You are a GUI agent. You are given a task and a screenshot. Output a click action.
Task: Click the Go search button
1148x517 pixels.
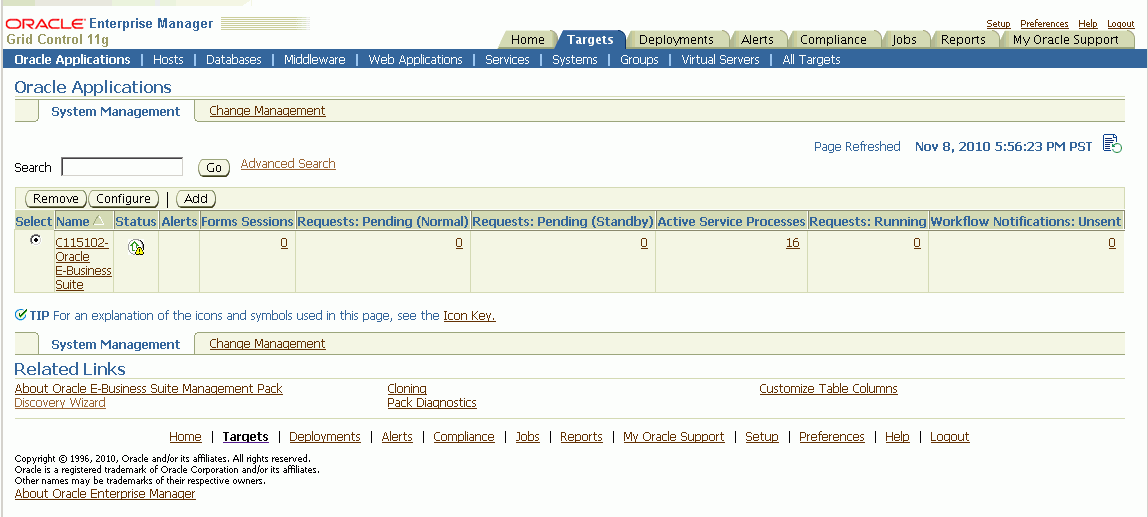coord(214,168)
